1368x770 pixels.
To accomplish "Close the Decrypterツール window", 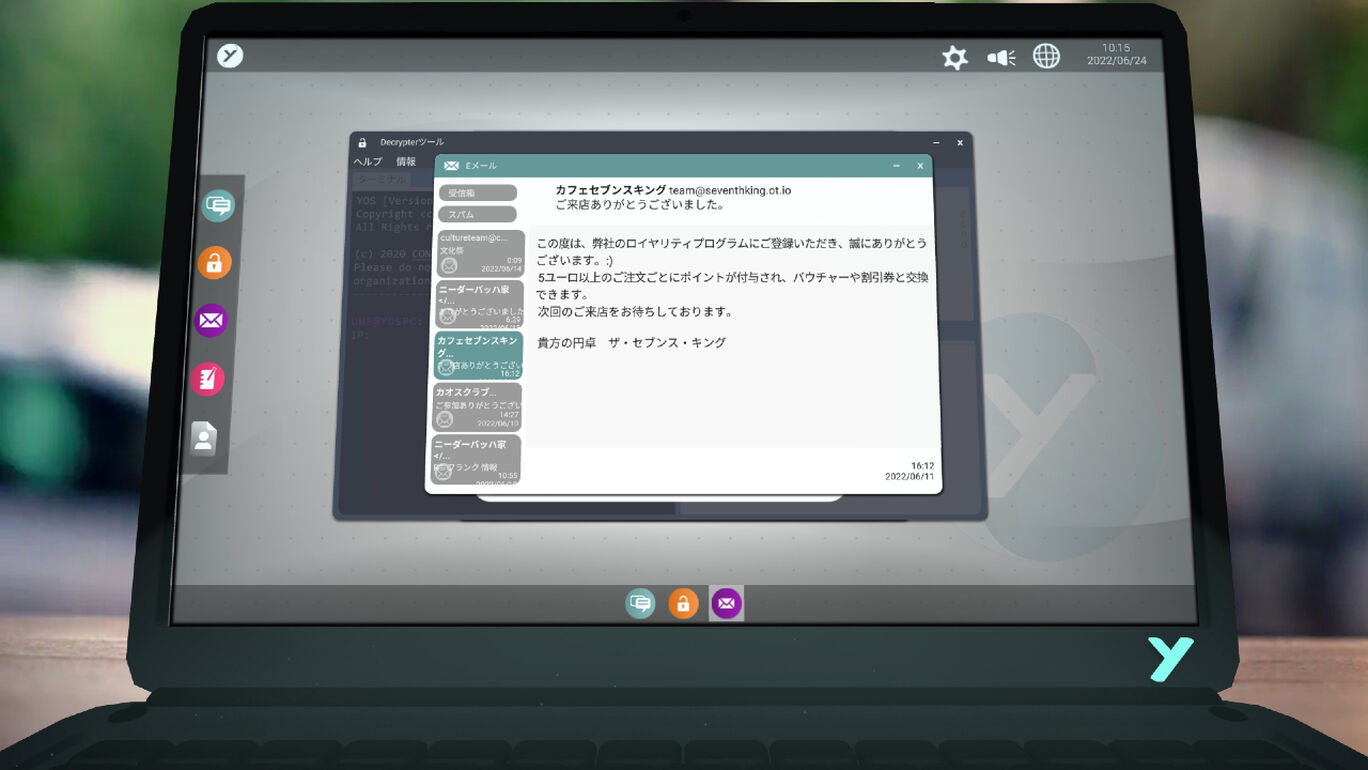I will 960,143.
